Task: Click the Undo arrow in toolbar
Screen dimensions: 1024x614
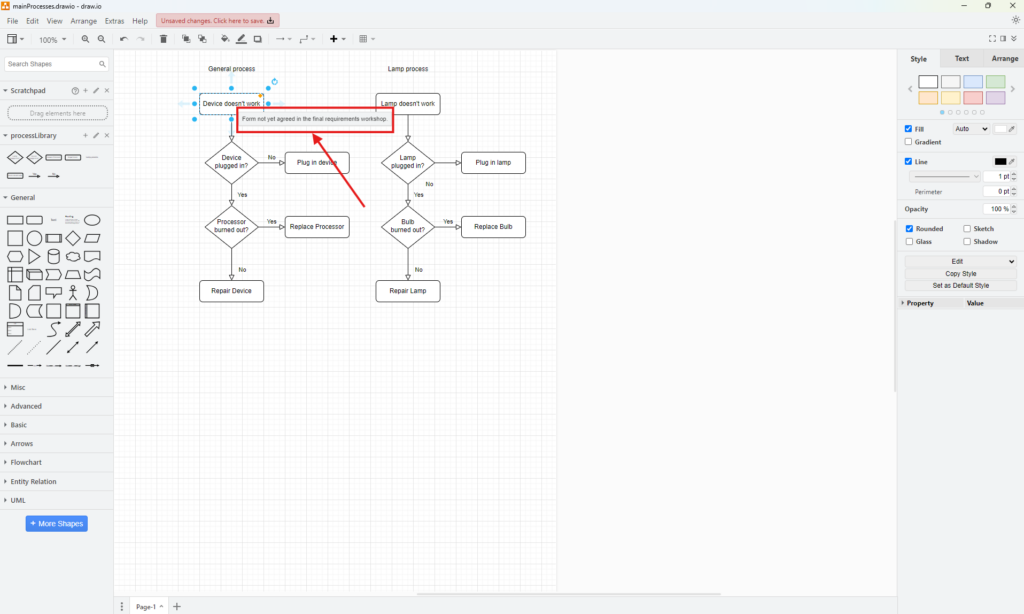Action: pyautogui.click(x=124, y=39)
